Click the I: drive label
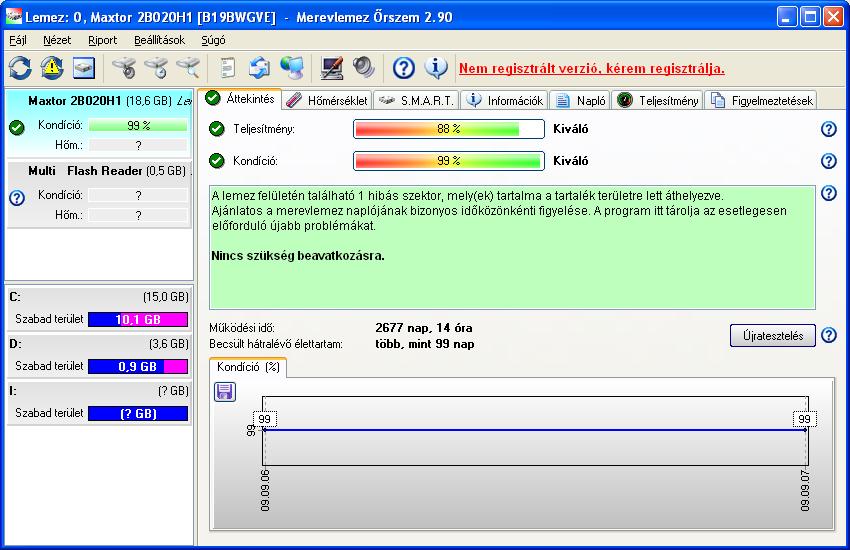This screenshot has height=550, width=850. pos(13,391)
